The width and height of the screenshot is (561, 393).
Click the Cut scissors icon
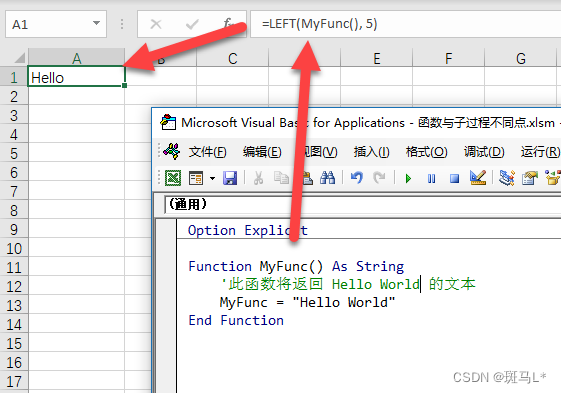258,178
